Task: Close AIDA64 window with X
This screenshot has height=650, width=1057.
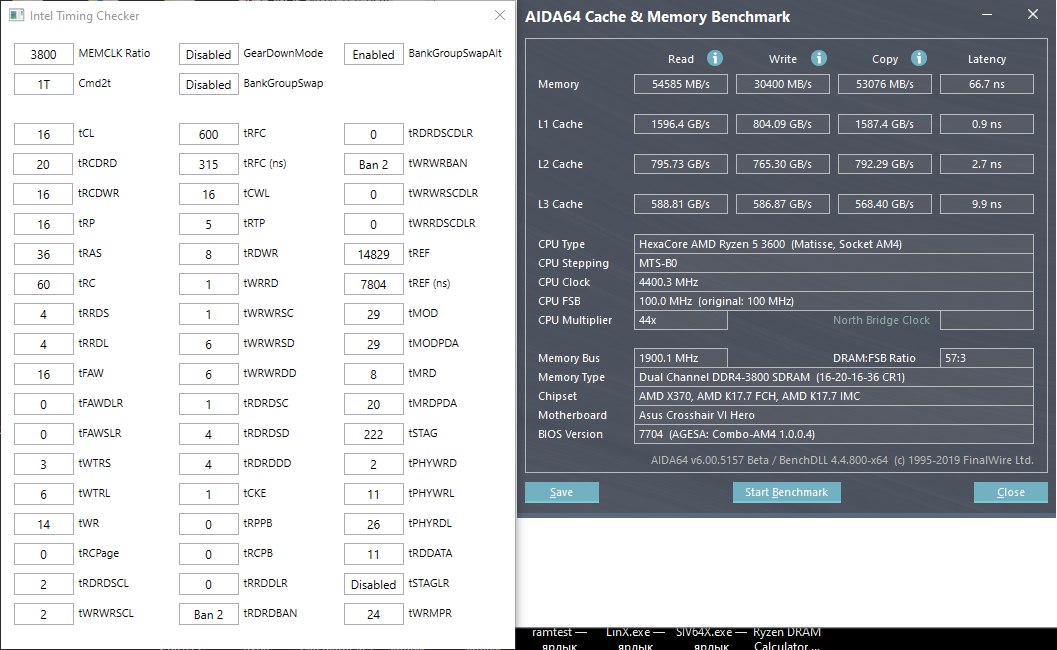Action: tap(1033, 14)
